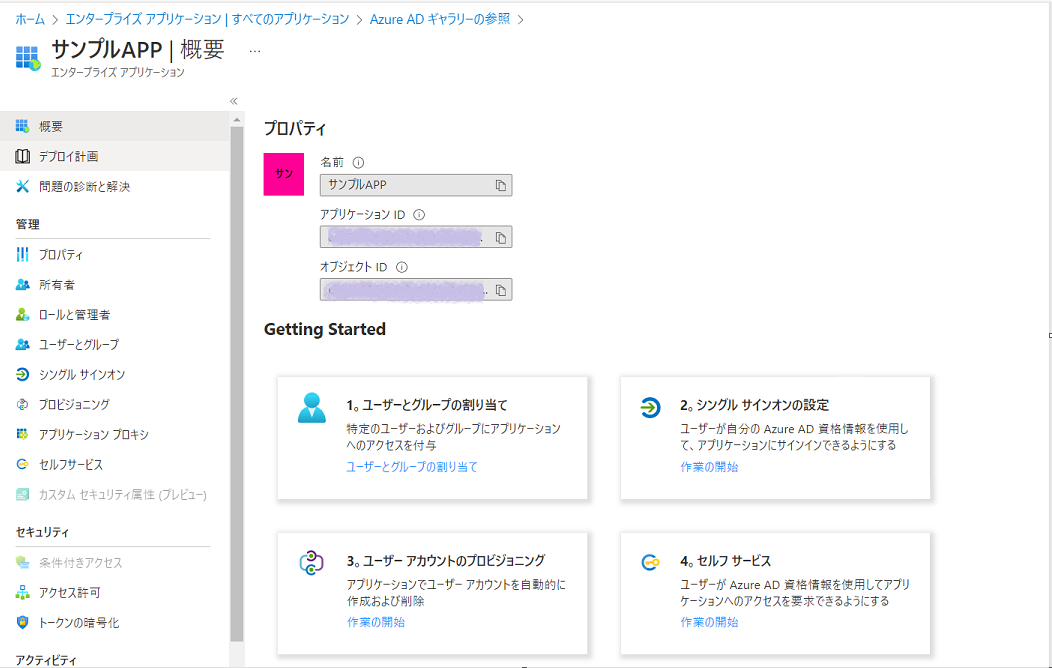This screenshot has height=668, width=1052.
Task: Click ホーム breadcrumb link
Action: pos(30,19)
